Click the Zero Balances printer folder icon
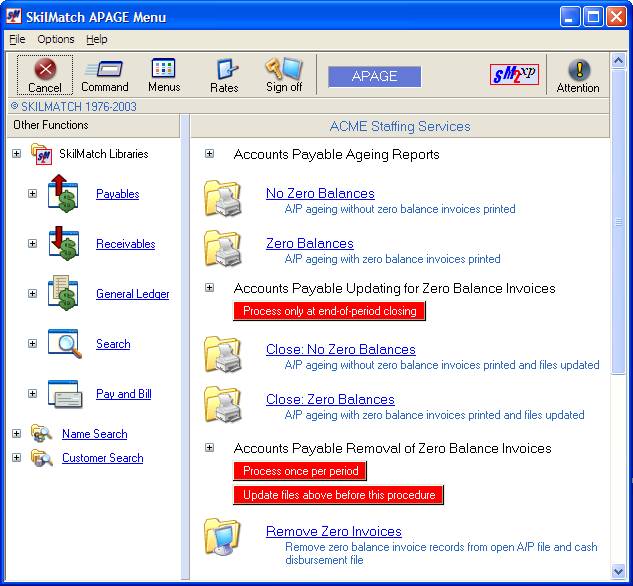Screen dimensions: 633x586 223,248
